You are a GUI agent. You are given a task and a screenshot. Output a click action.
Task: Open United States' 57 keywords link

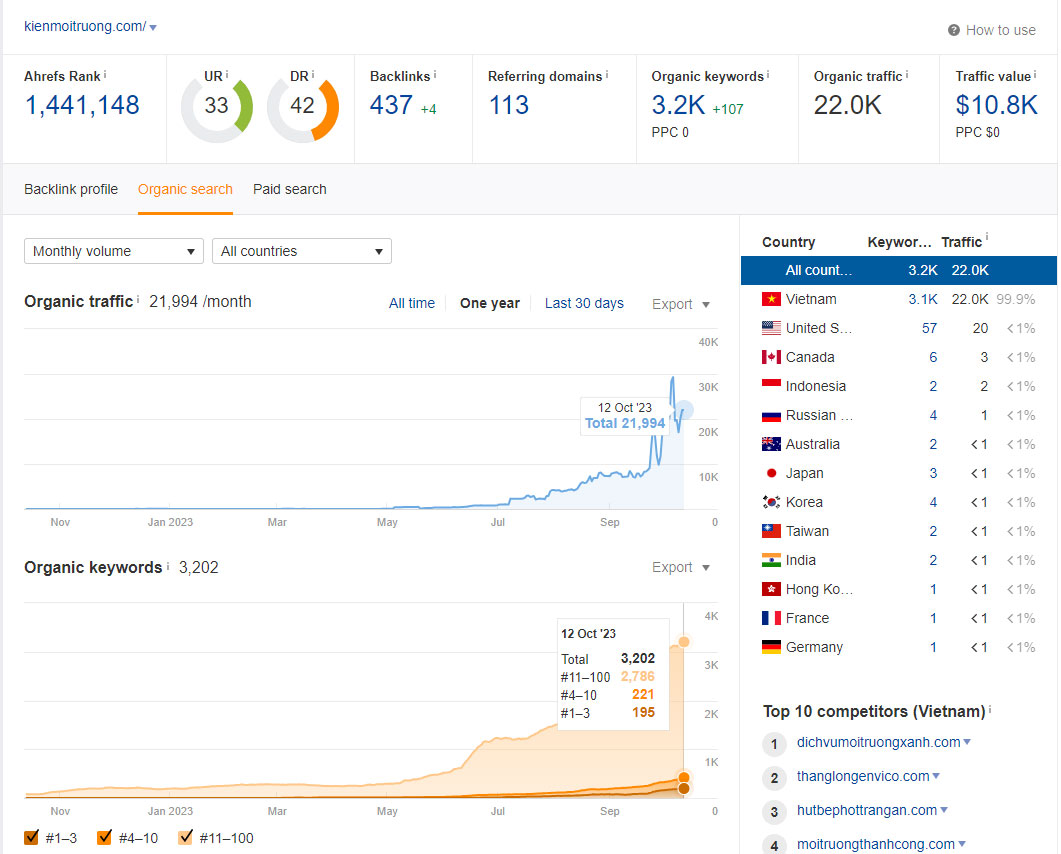point(930,328)
